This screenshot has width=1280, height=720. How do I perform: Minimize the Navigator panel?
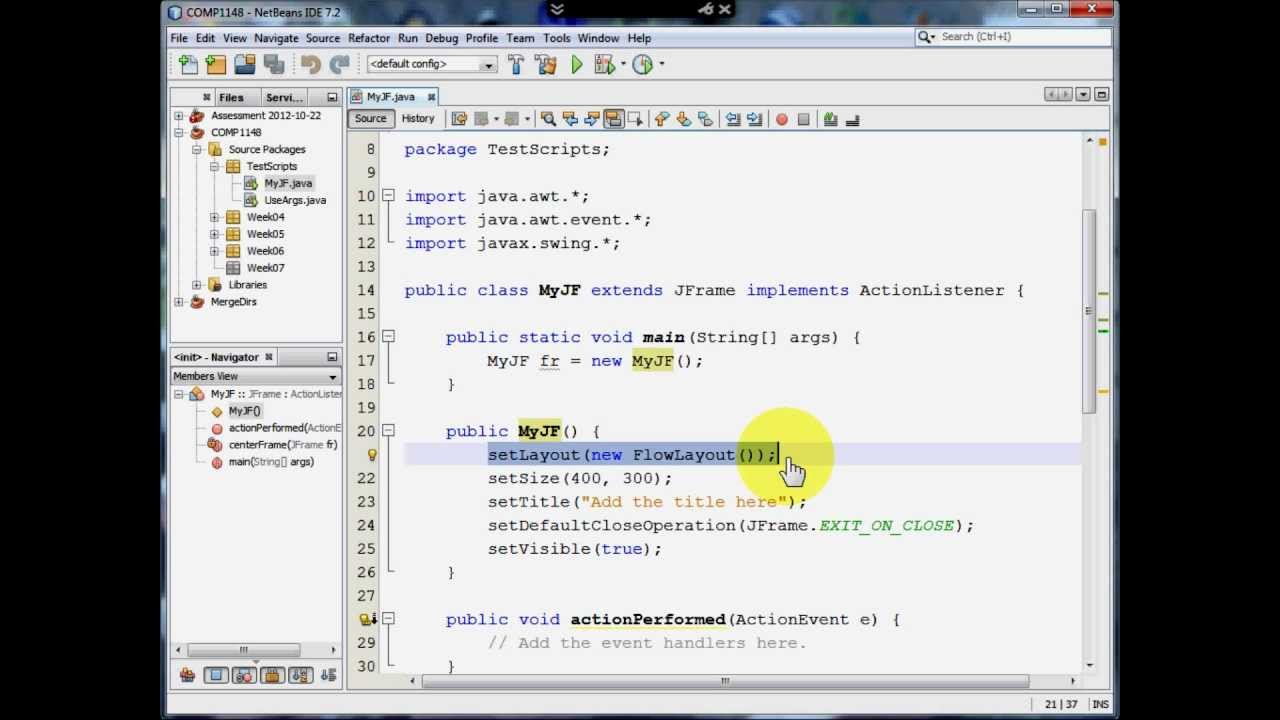tap(332, 357)
